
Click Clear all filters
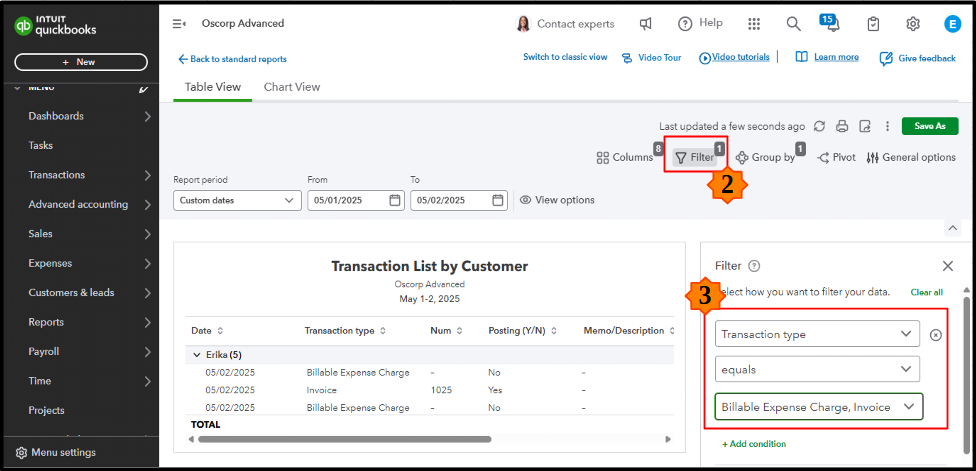point(926,292)
